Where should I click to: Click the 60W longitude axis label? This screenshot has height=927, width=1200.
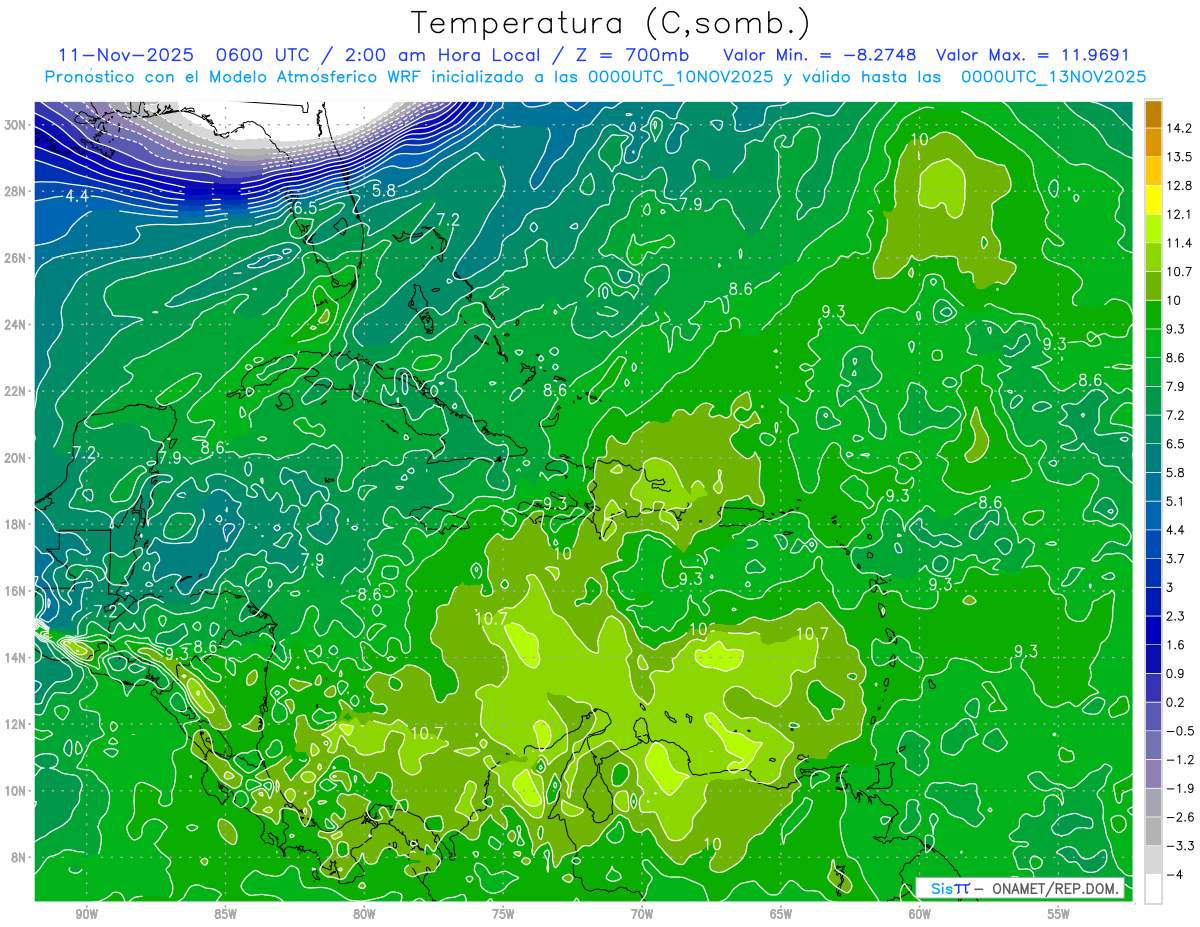click(x=920, y=914)
